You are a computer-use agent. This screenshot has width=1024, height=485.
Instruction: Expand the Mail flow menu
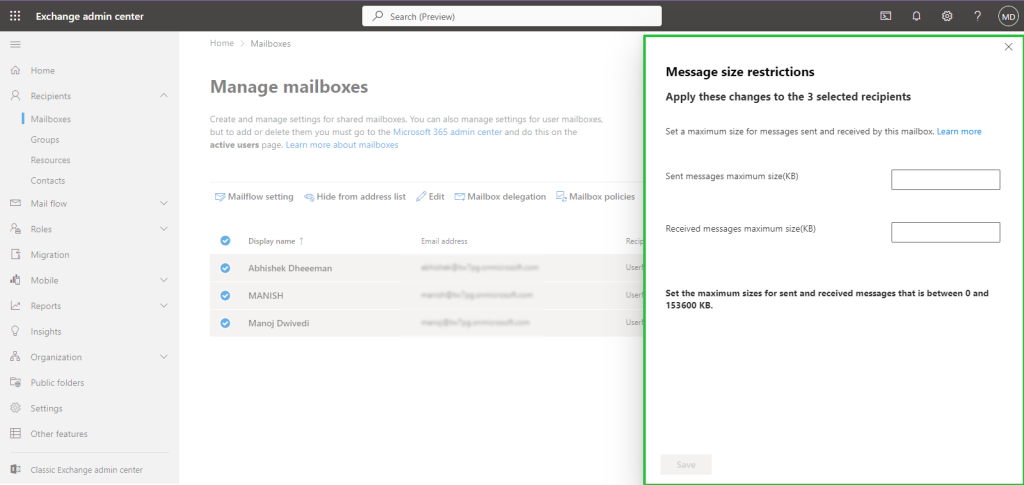[164, 204]
